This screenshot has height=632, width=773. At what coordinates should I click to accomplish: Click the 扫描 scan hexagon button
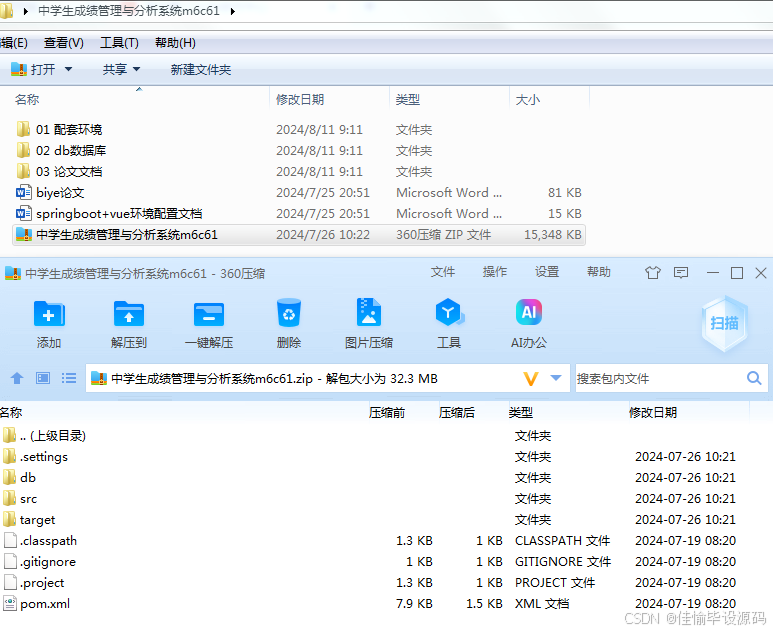(x=724, y=323)
